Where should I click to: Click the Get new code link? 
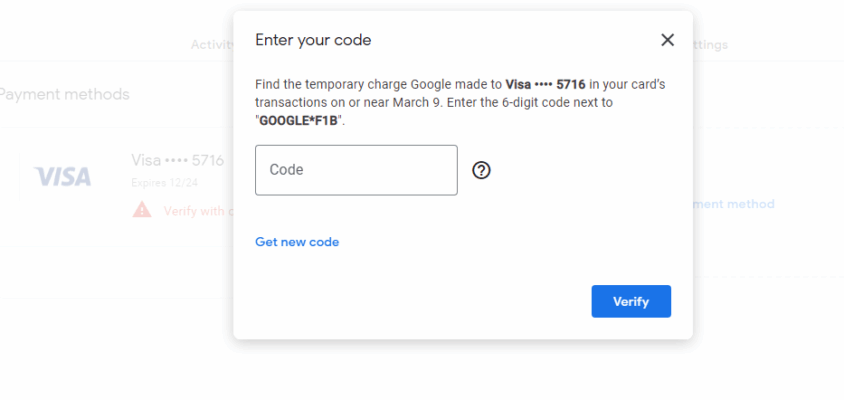[x=297, y=242]
